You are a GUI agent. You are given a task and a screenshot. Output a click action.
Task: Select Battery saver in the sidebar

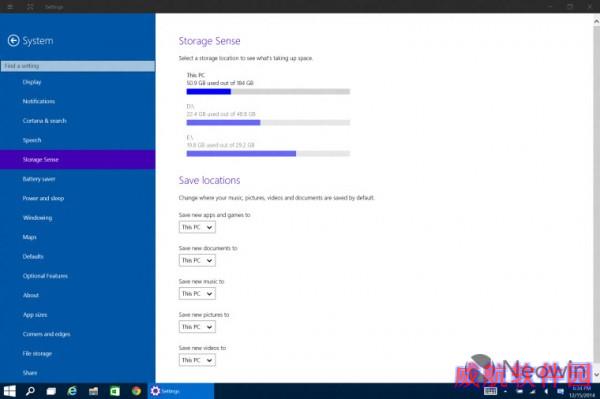(x=39, y=179)
